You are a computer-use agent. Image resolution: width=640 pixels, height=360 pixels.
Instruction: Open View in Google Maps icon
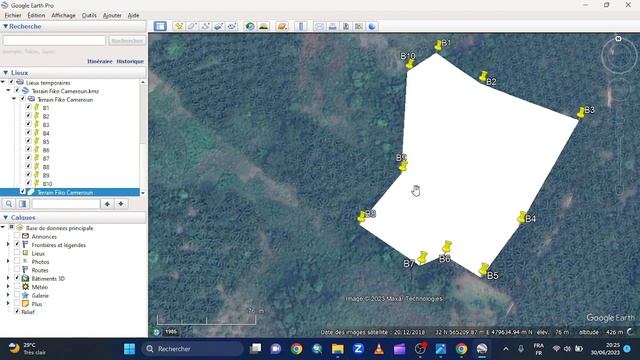pos(359,26)
